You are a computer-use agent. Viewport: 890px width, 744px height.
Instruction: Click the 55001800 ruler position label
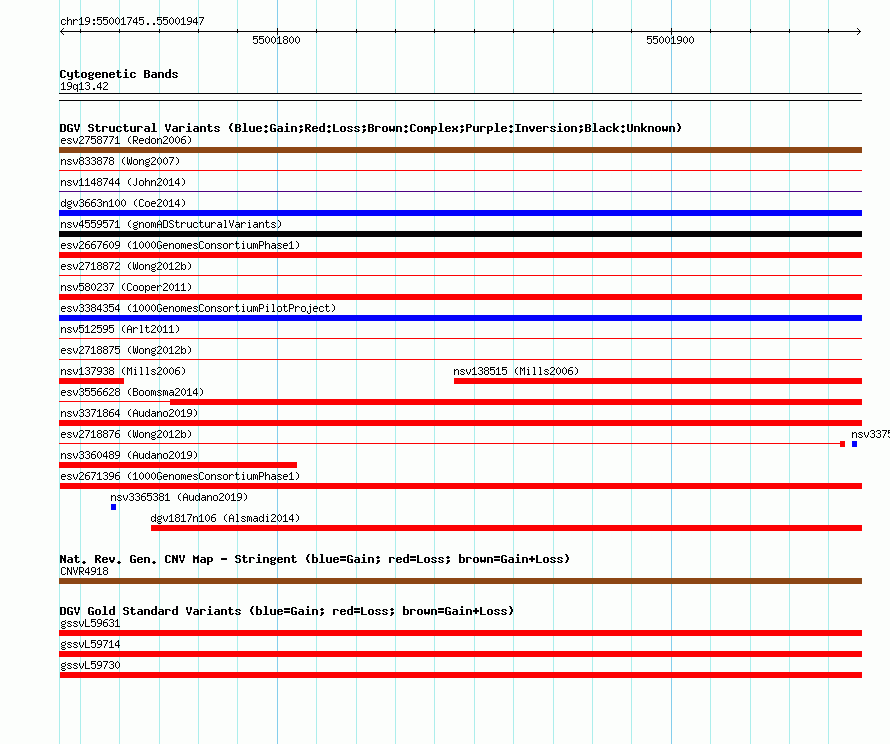(x=276, y=40)
